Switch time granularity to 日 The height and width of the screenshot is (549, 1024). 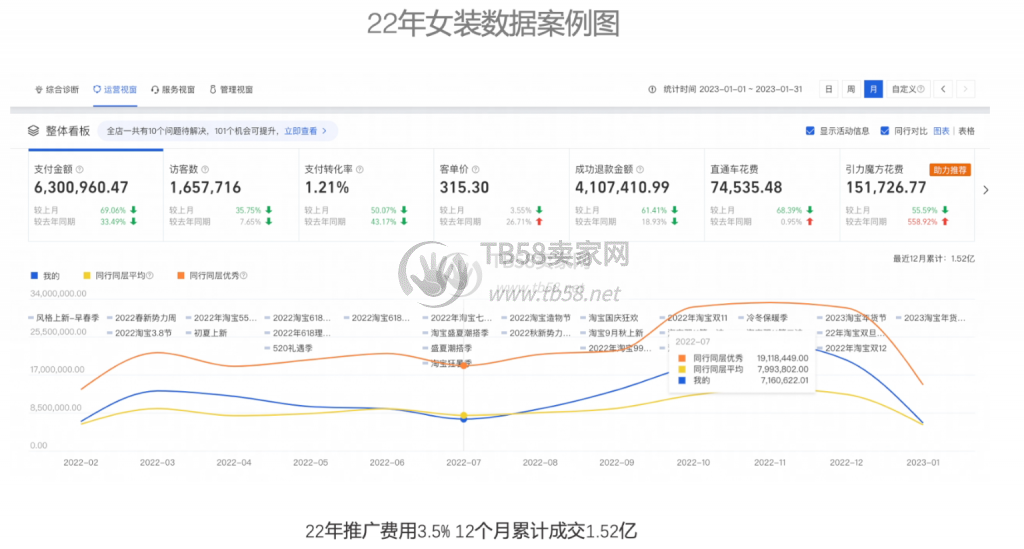tap(829, 89)
